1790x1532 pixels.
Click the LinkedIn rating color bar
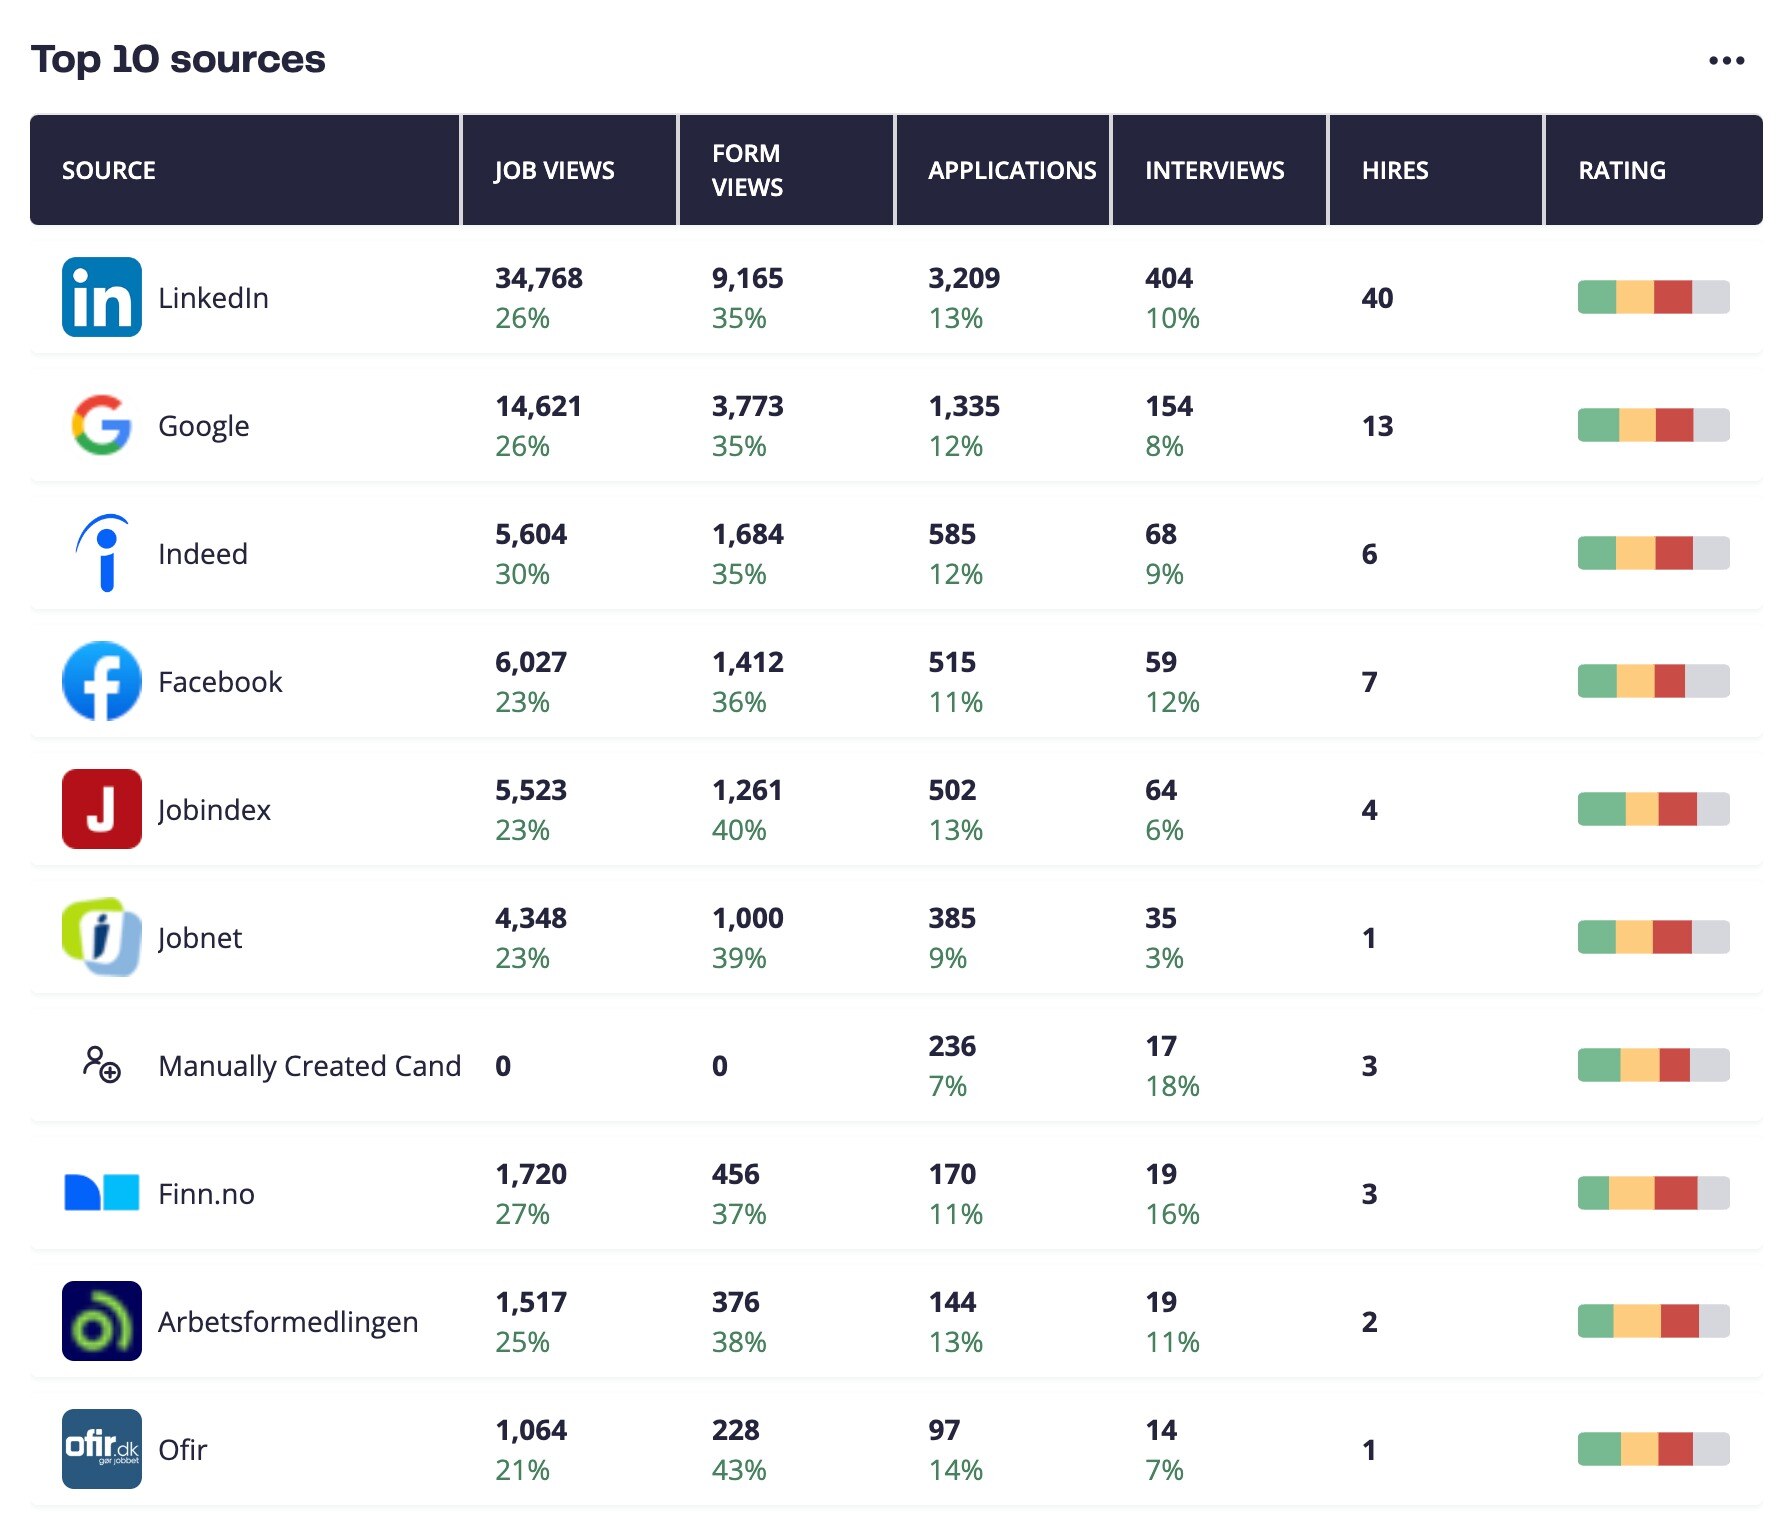click(x=1654, y=297)
